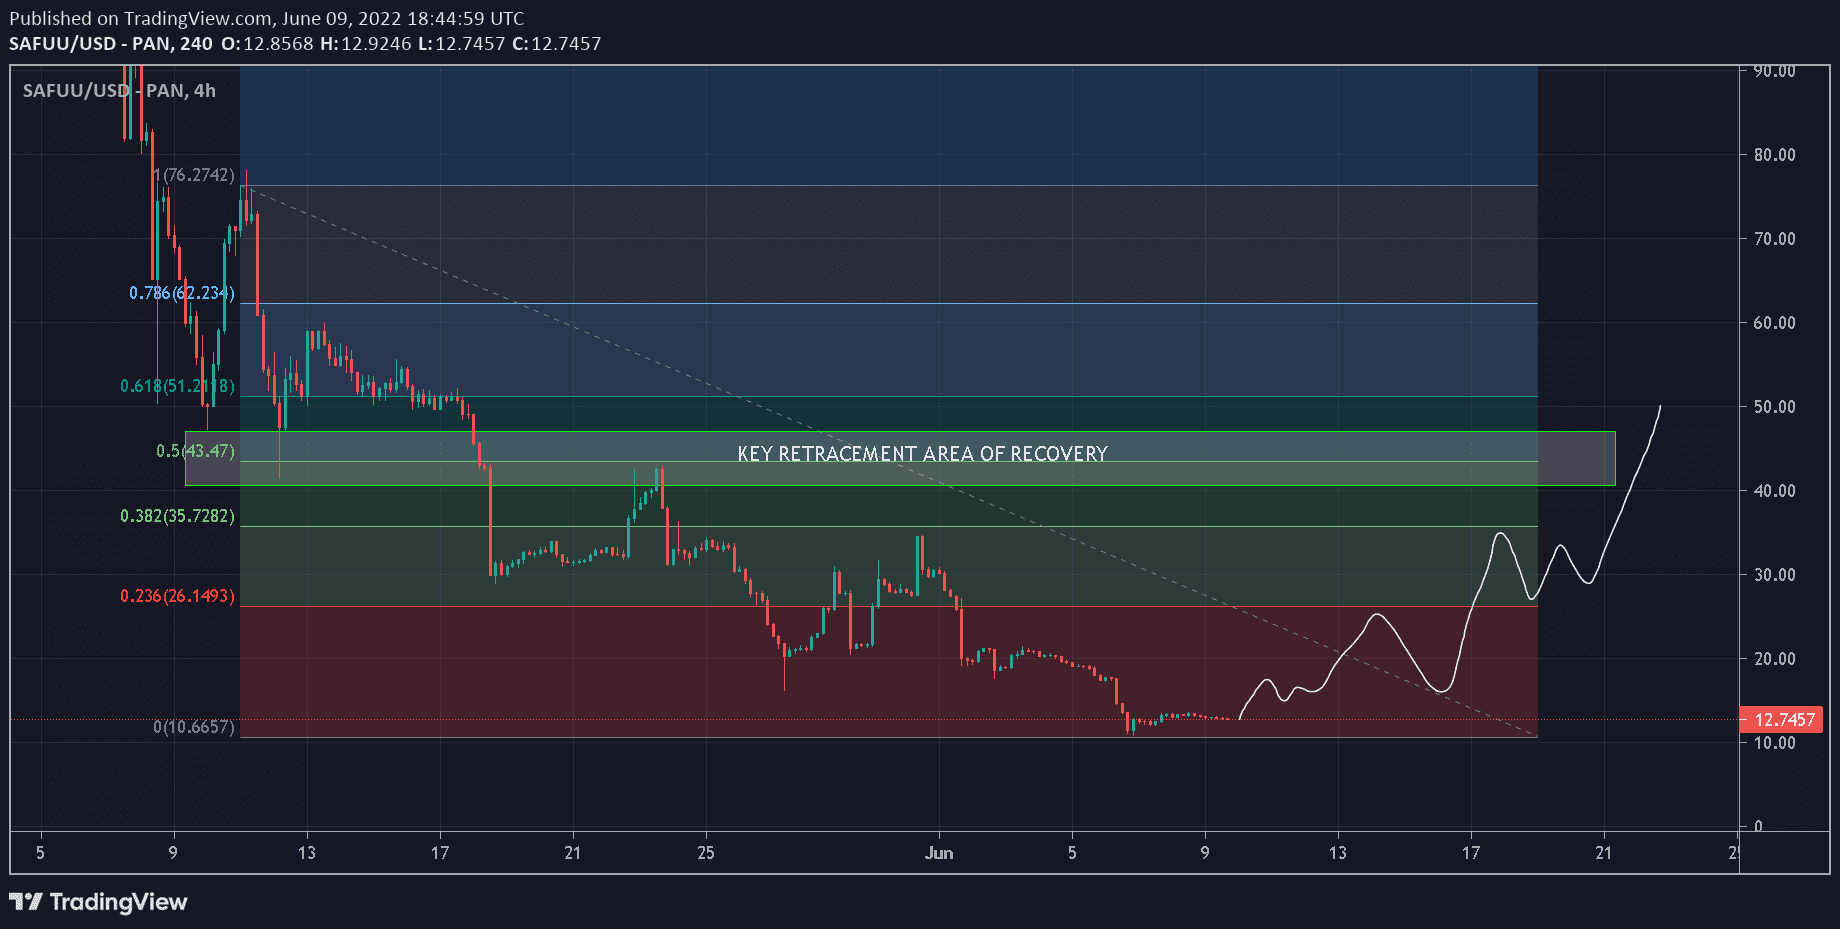
Task: Click the 1(76.2742) Fibonacci top label
Action: (194, 175)
